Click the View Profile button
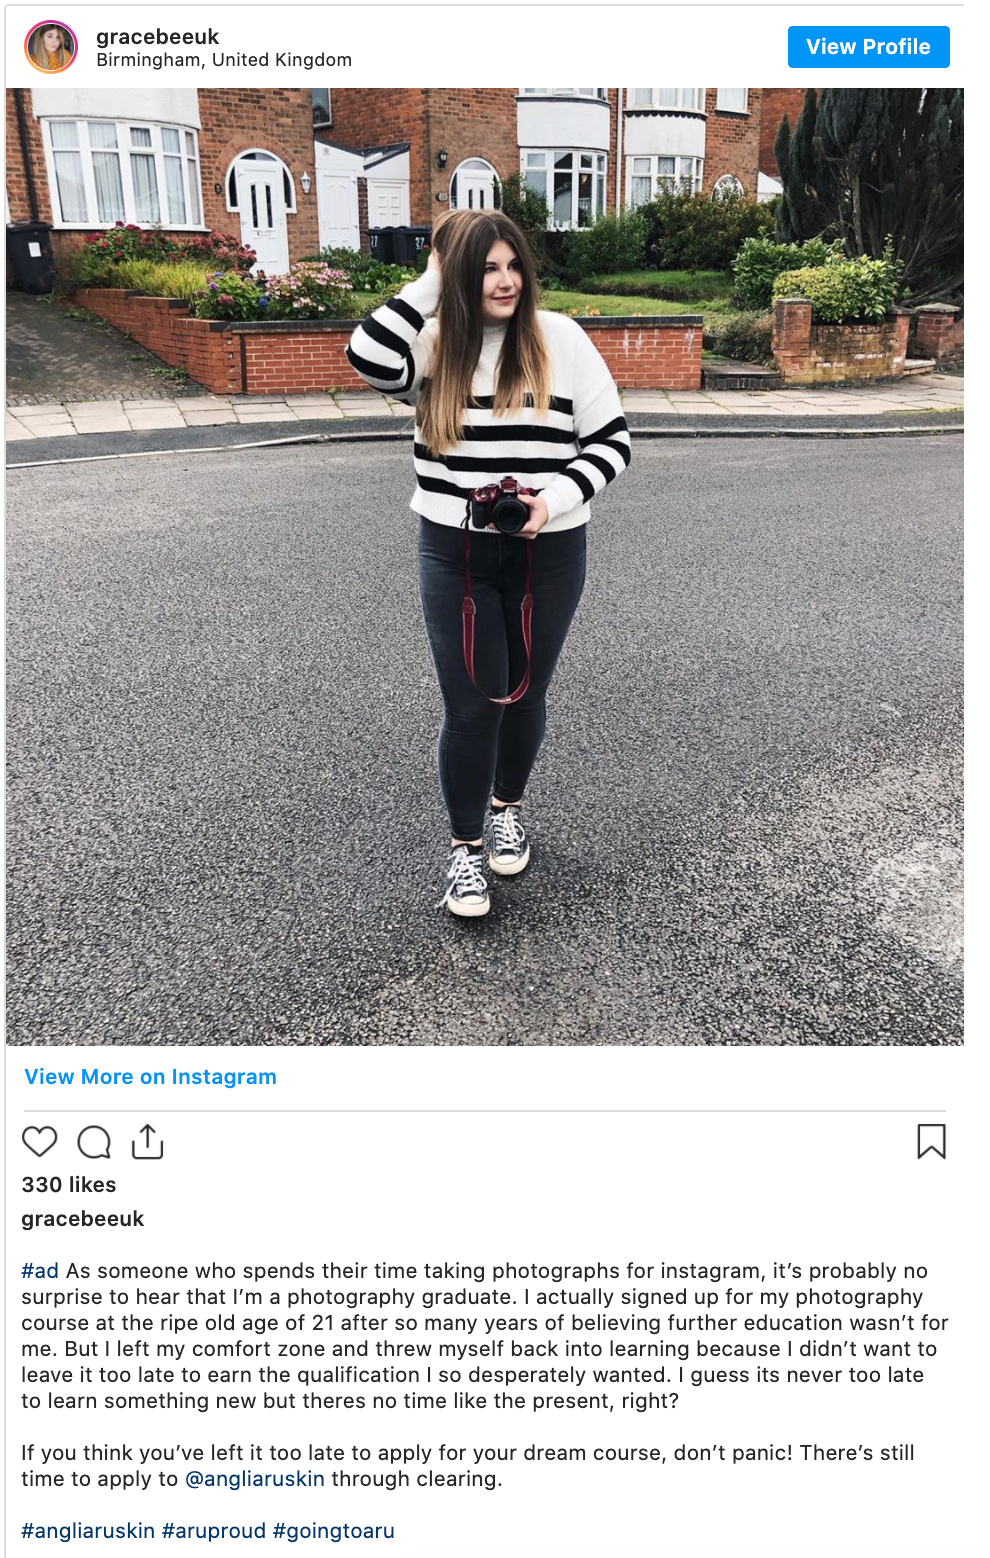 coord(868,47)
